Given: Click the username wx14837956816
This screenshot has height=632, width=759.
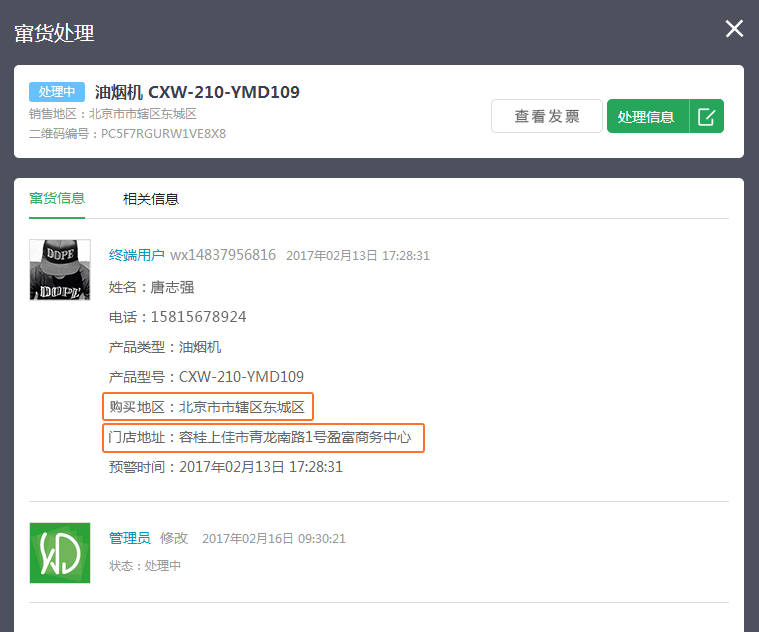Looking at the screenshot, I should (223, 255).
